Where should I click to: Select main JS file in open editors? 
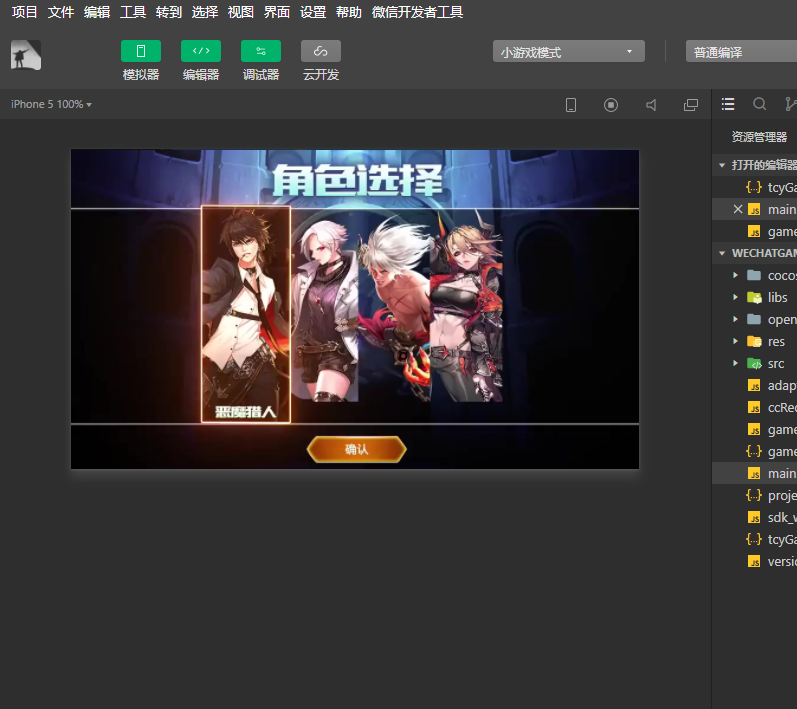tap(772, 209)
